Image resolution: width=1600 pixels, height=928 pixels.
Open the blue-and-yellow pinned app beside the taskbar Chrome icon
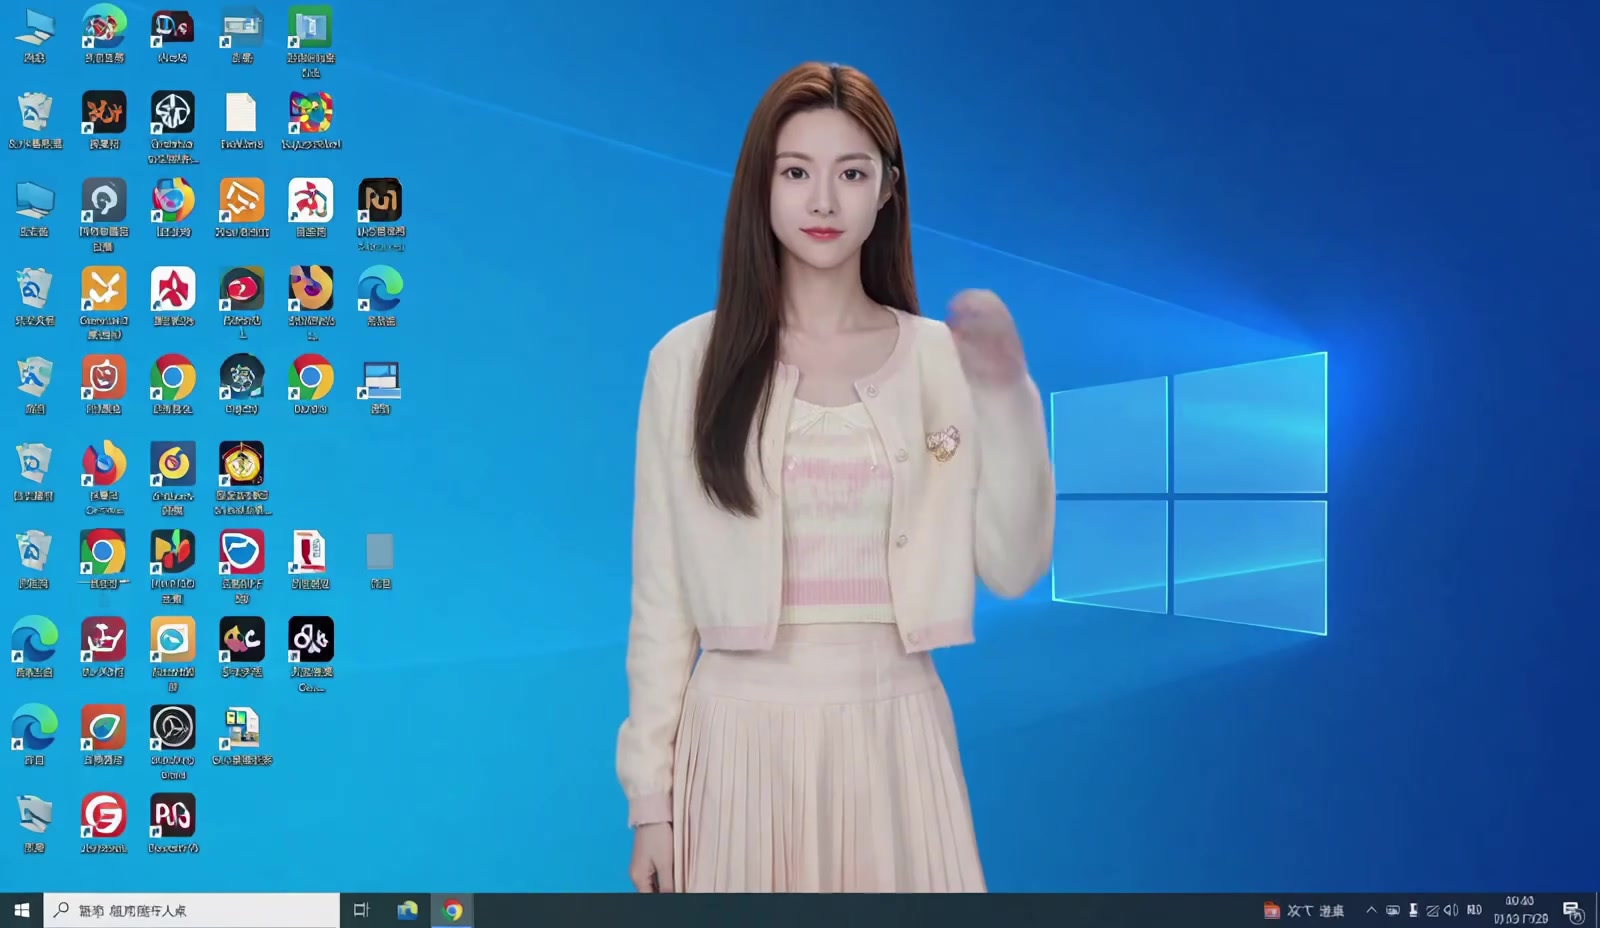click(407, 910)
